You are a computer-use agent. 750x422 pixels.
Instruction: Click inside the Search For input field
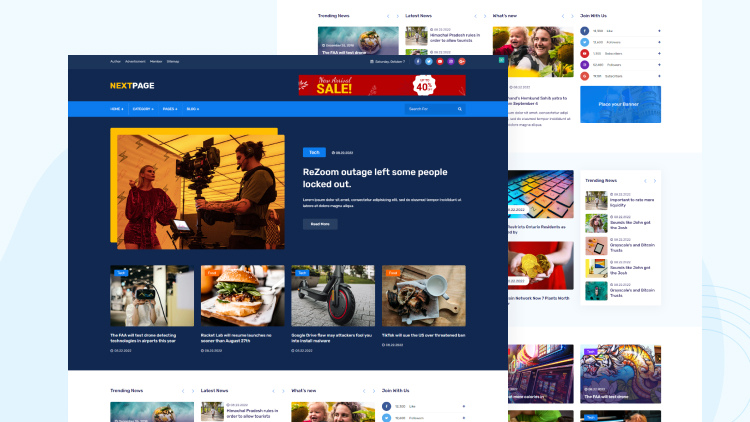[430, 108]
